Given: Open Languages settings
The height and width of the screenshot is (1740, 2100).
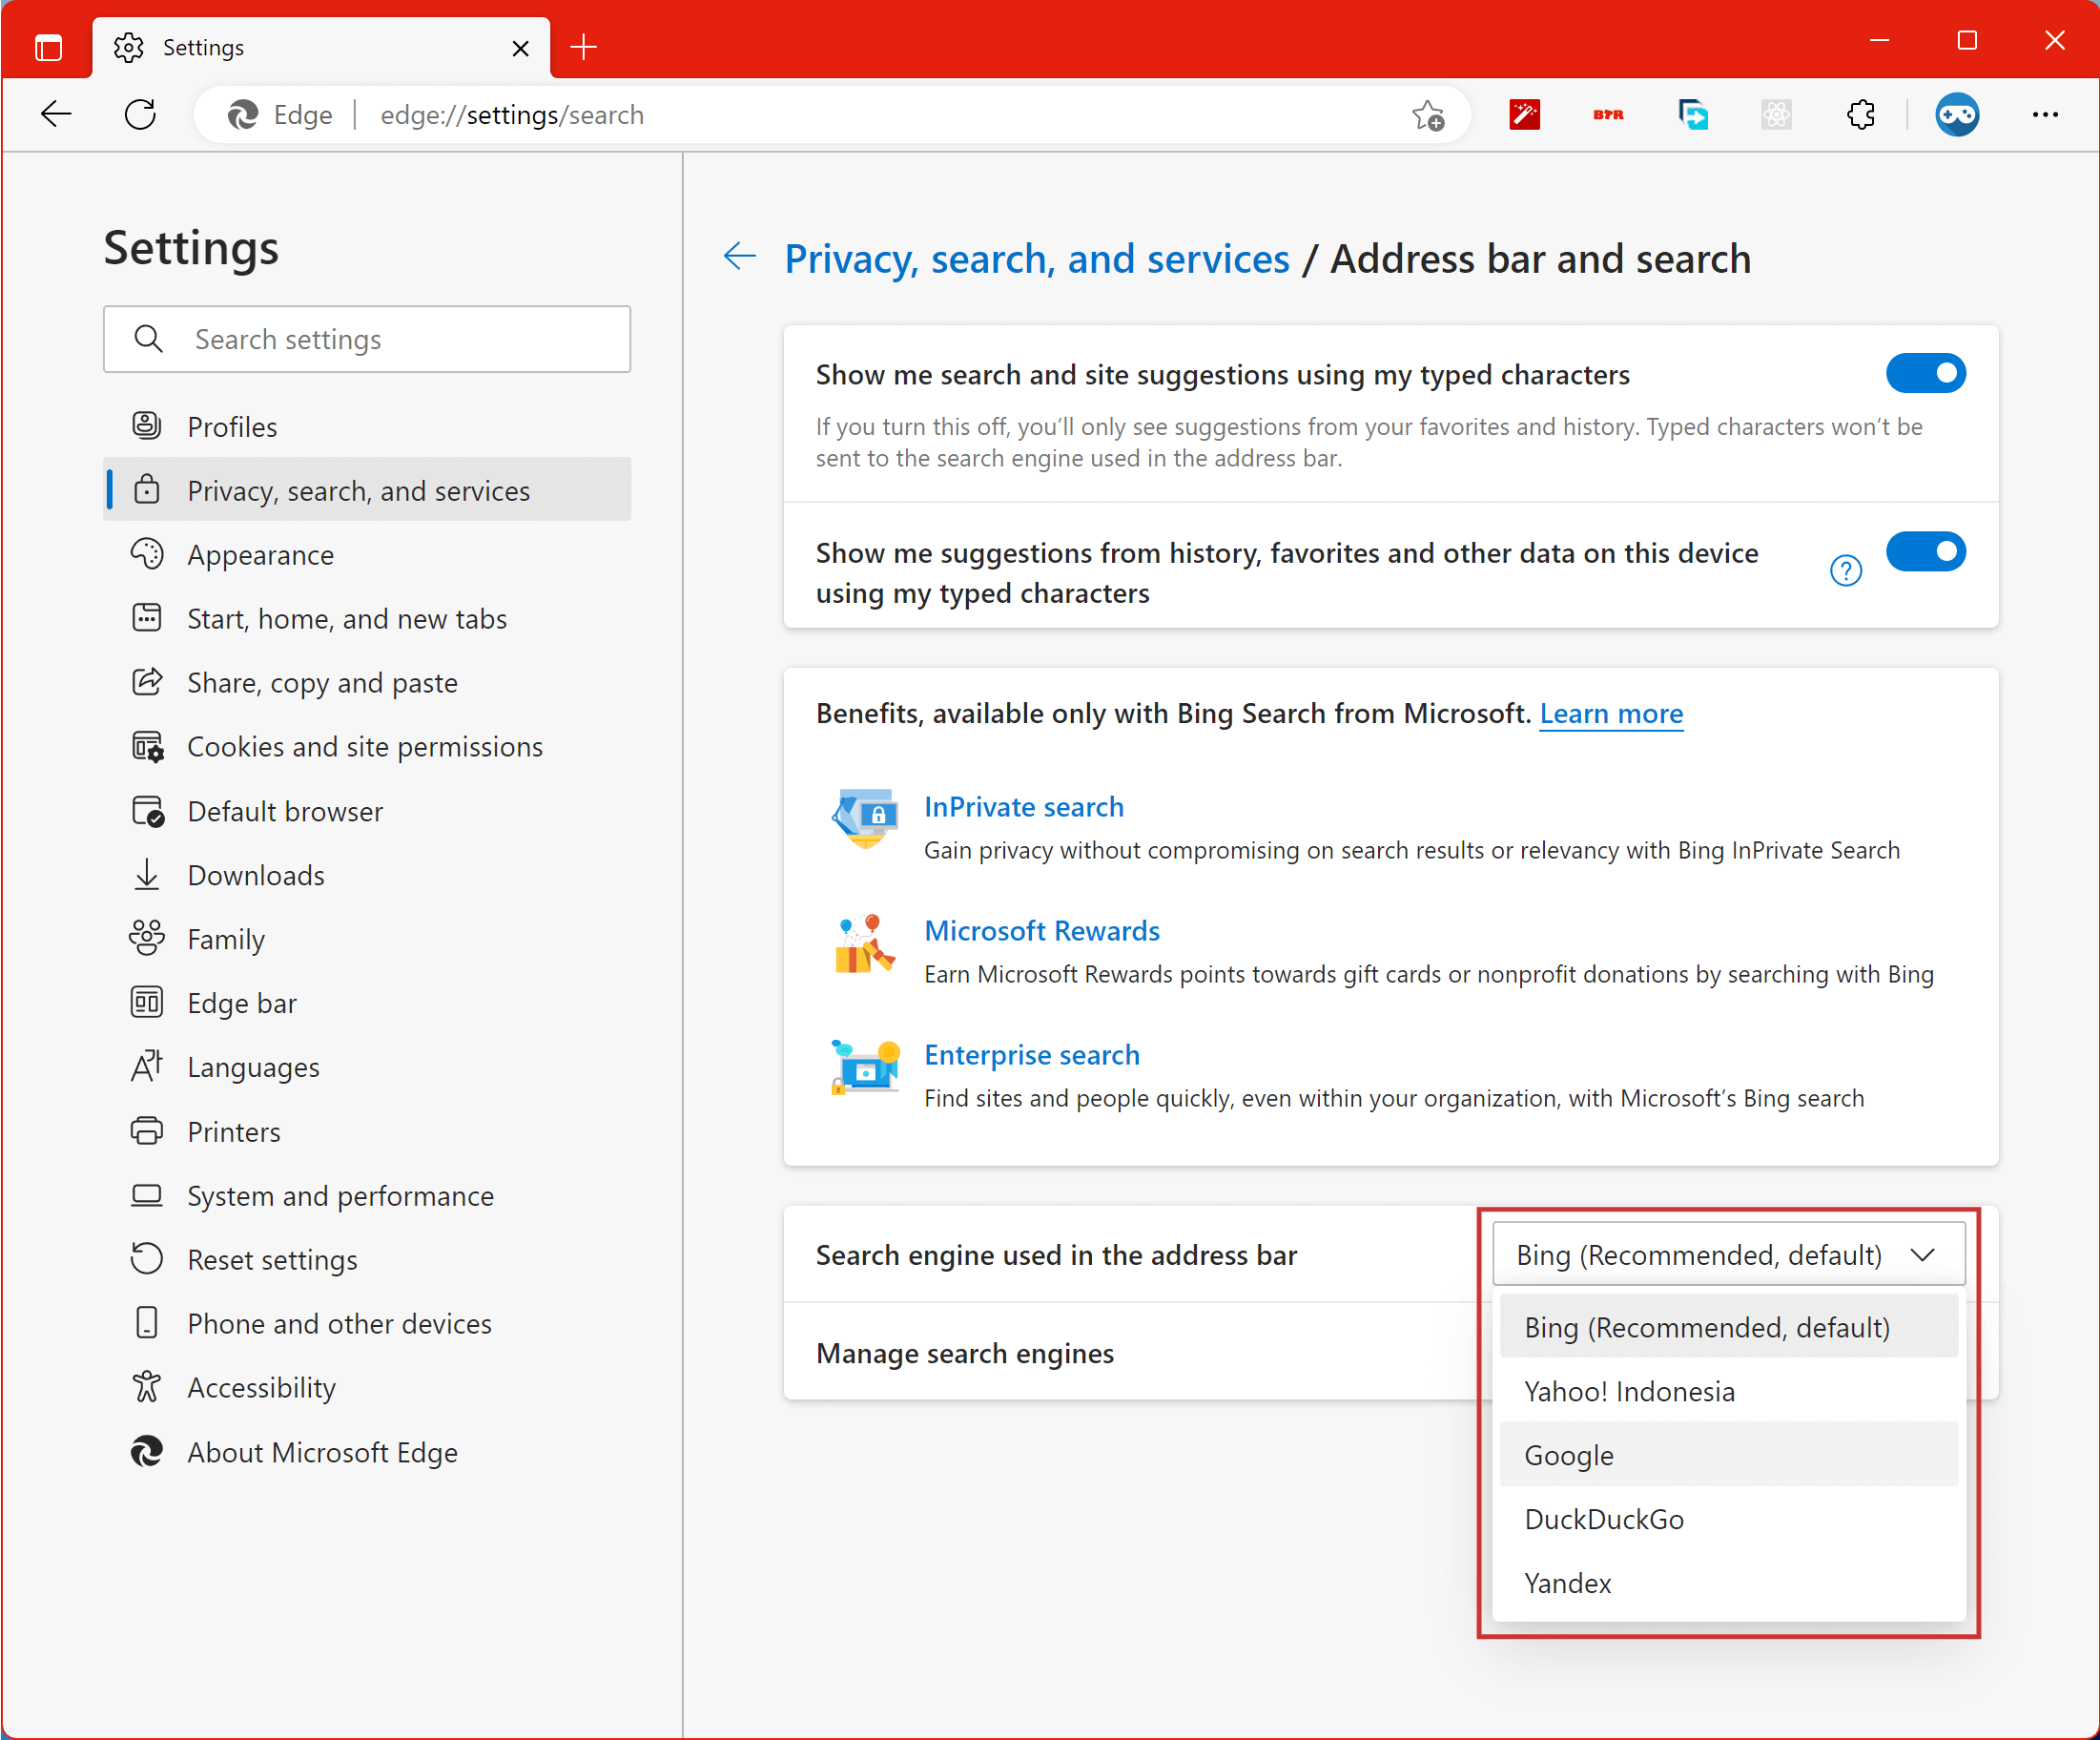Looking at the screenshot, I should 367,1067.
